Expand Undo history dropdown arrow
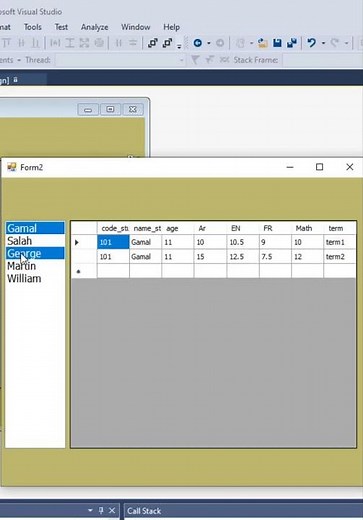 [323, 43]
